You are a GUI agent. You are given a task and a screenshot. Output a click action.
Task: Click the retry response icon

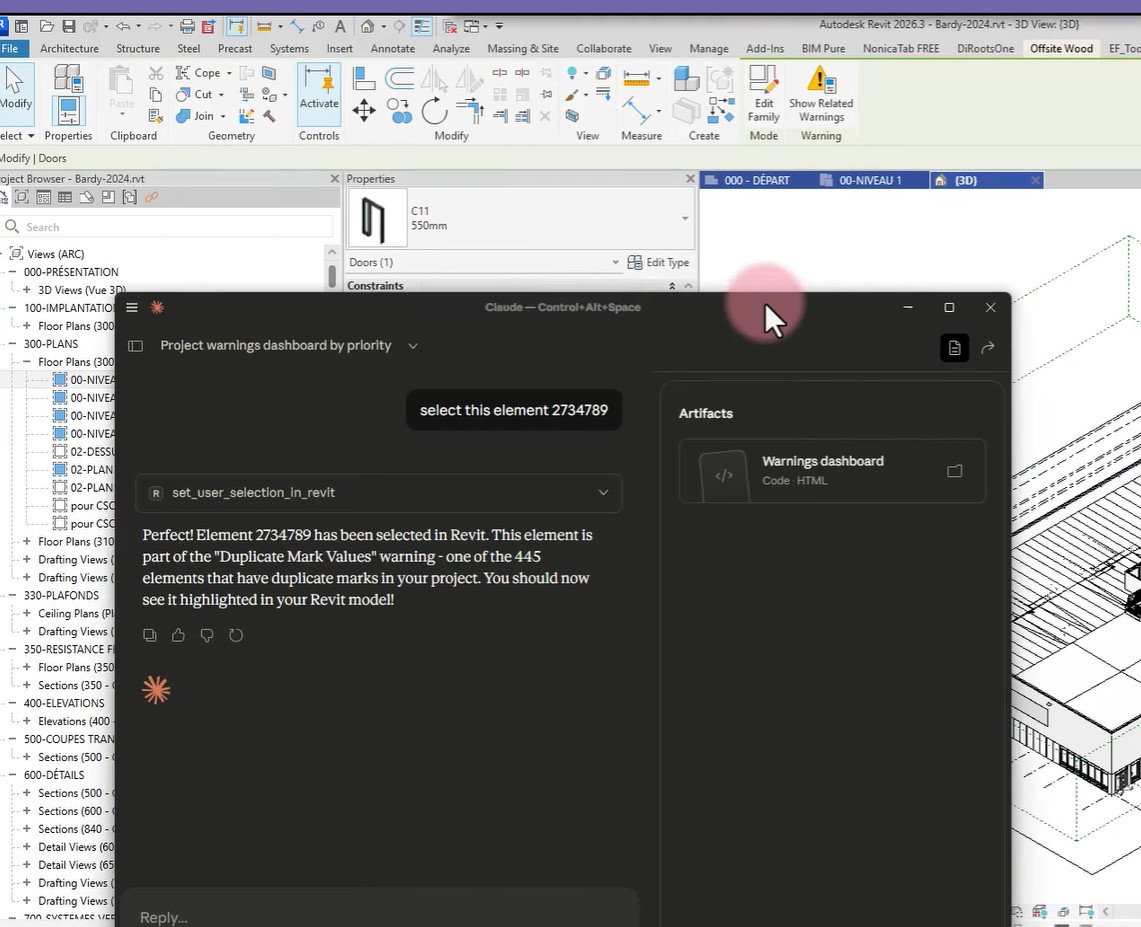coord(236,635)
